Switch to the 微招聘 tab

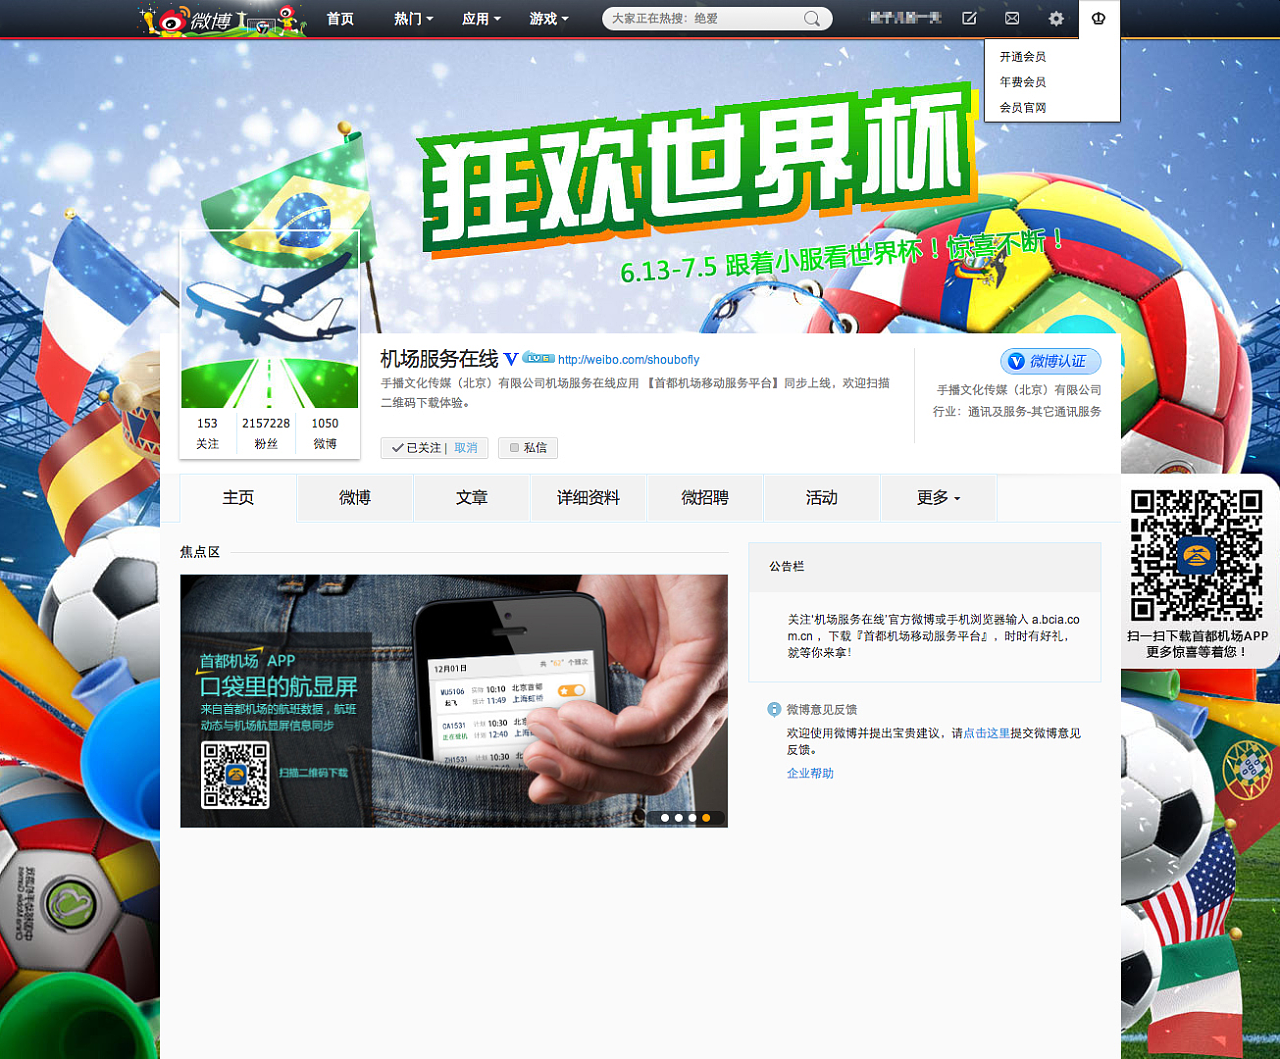click(705, 498)
